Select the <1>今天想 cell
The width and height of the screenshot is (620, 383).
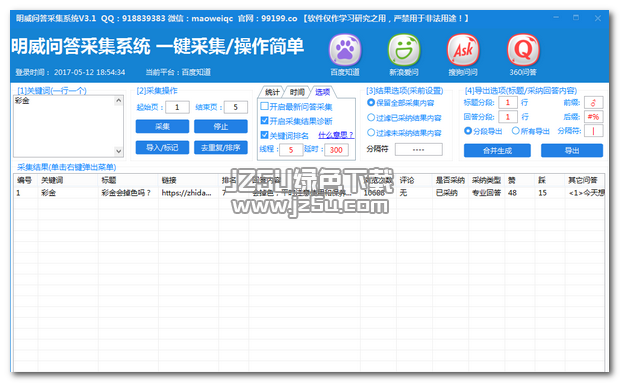584,193
